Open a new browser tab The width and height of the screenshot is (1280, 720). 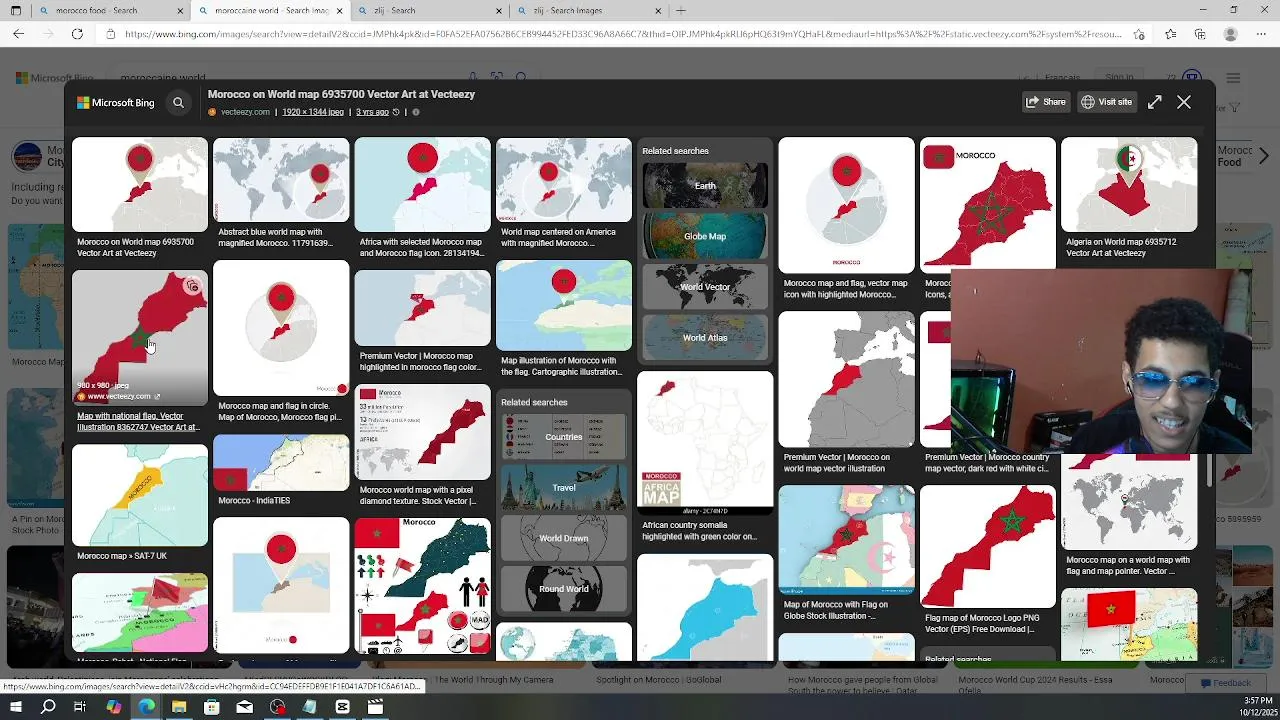pyautogui.click(x=681, y=11)
